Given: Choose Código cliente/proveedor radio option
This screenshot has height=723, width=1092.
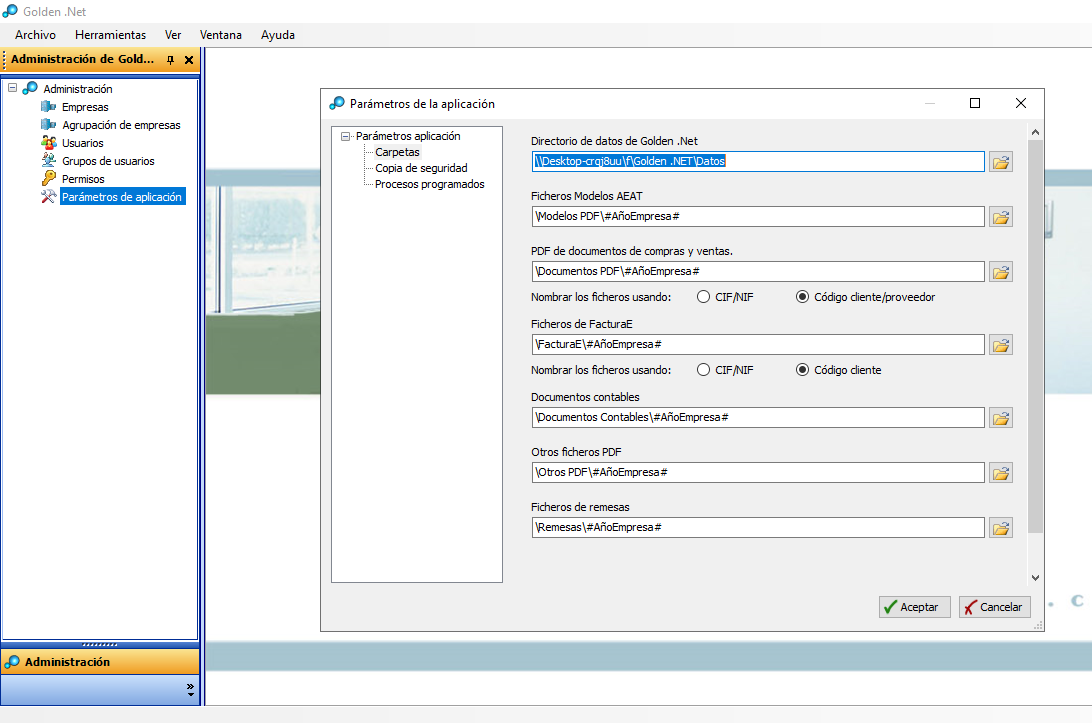Looking at the screenshot, I should 802,297.
